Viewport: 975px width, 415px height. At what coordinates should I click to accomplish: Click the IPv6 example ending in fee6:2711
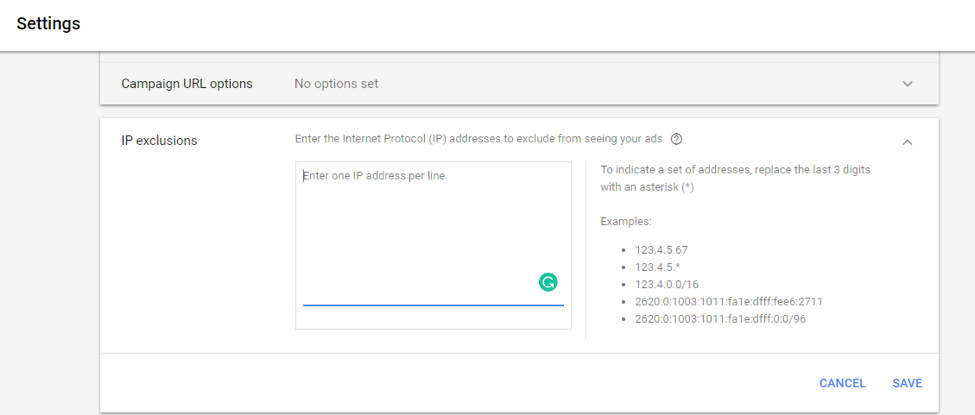728,301
